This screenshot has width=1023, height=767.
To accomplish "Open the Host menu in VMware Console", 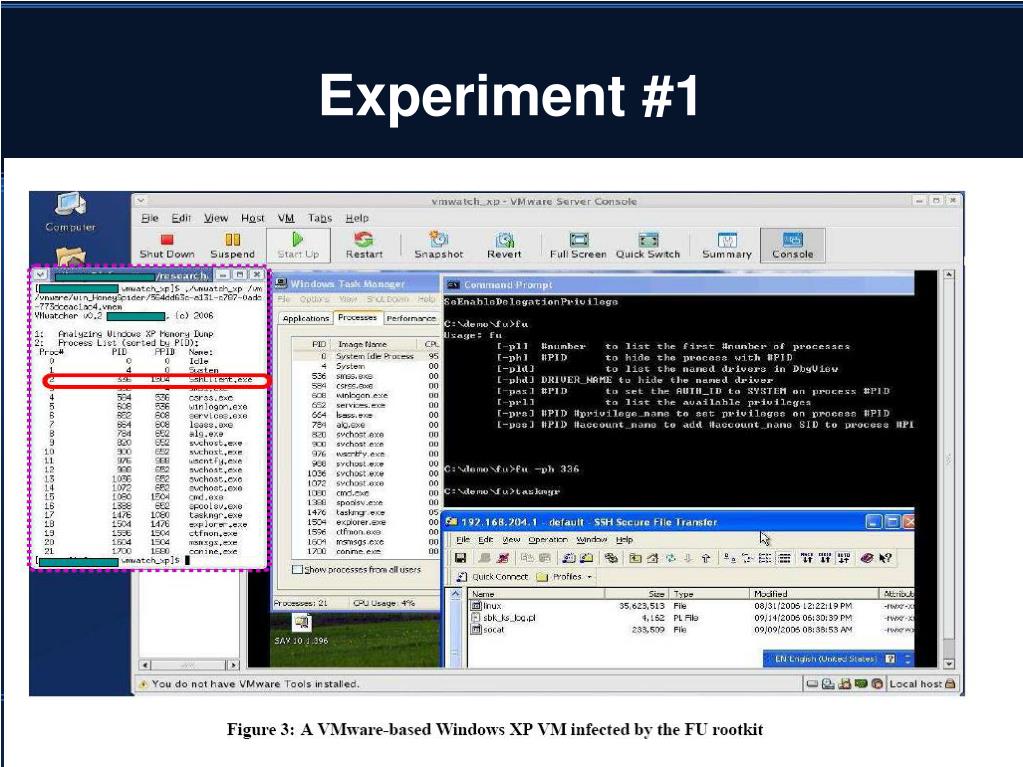I will (x=252, y=218).
